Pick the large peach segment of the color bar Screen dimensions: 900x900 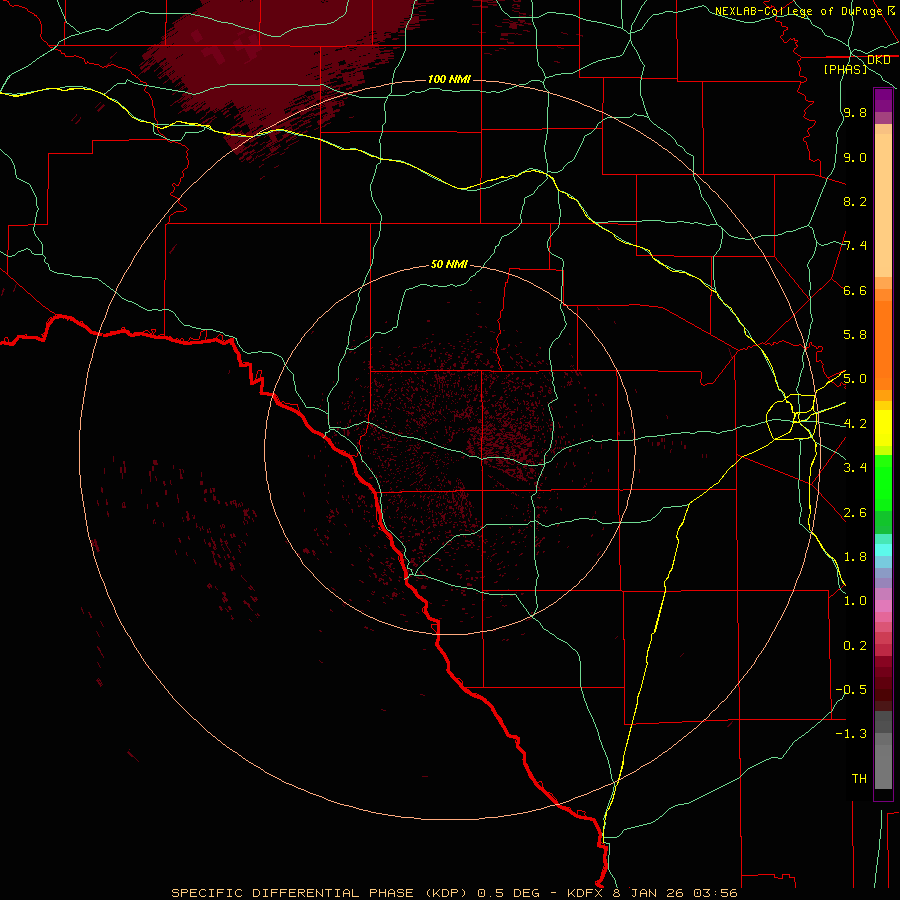pyautogui.click(x=883, y=205)
